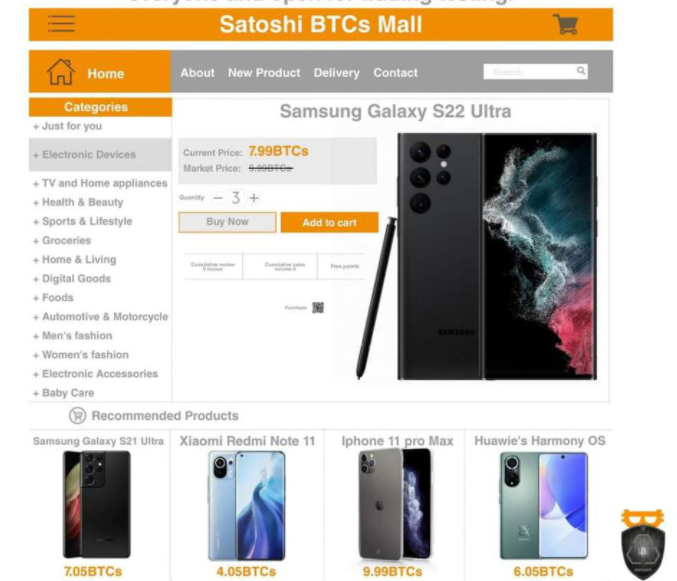Expand the Automotive & Motorcycle category

(x=101, y=317)
